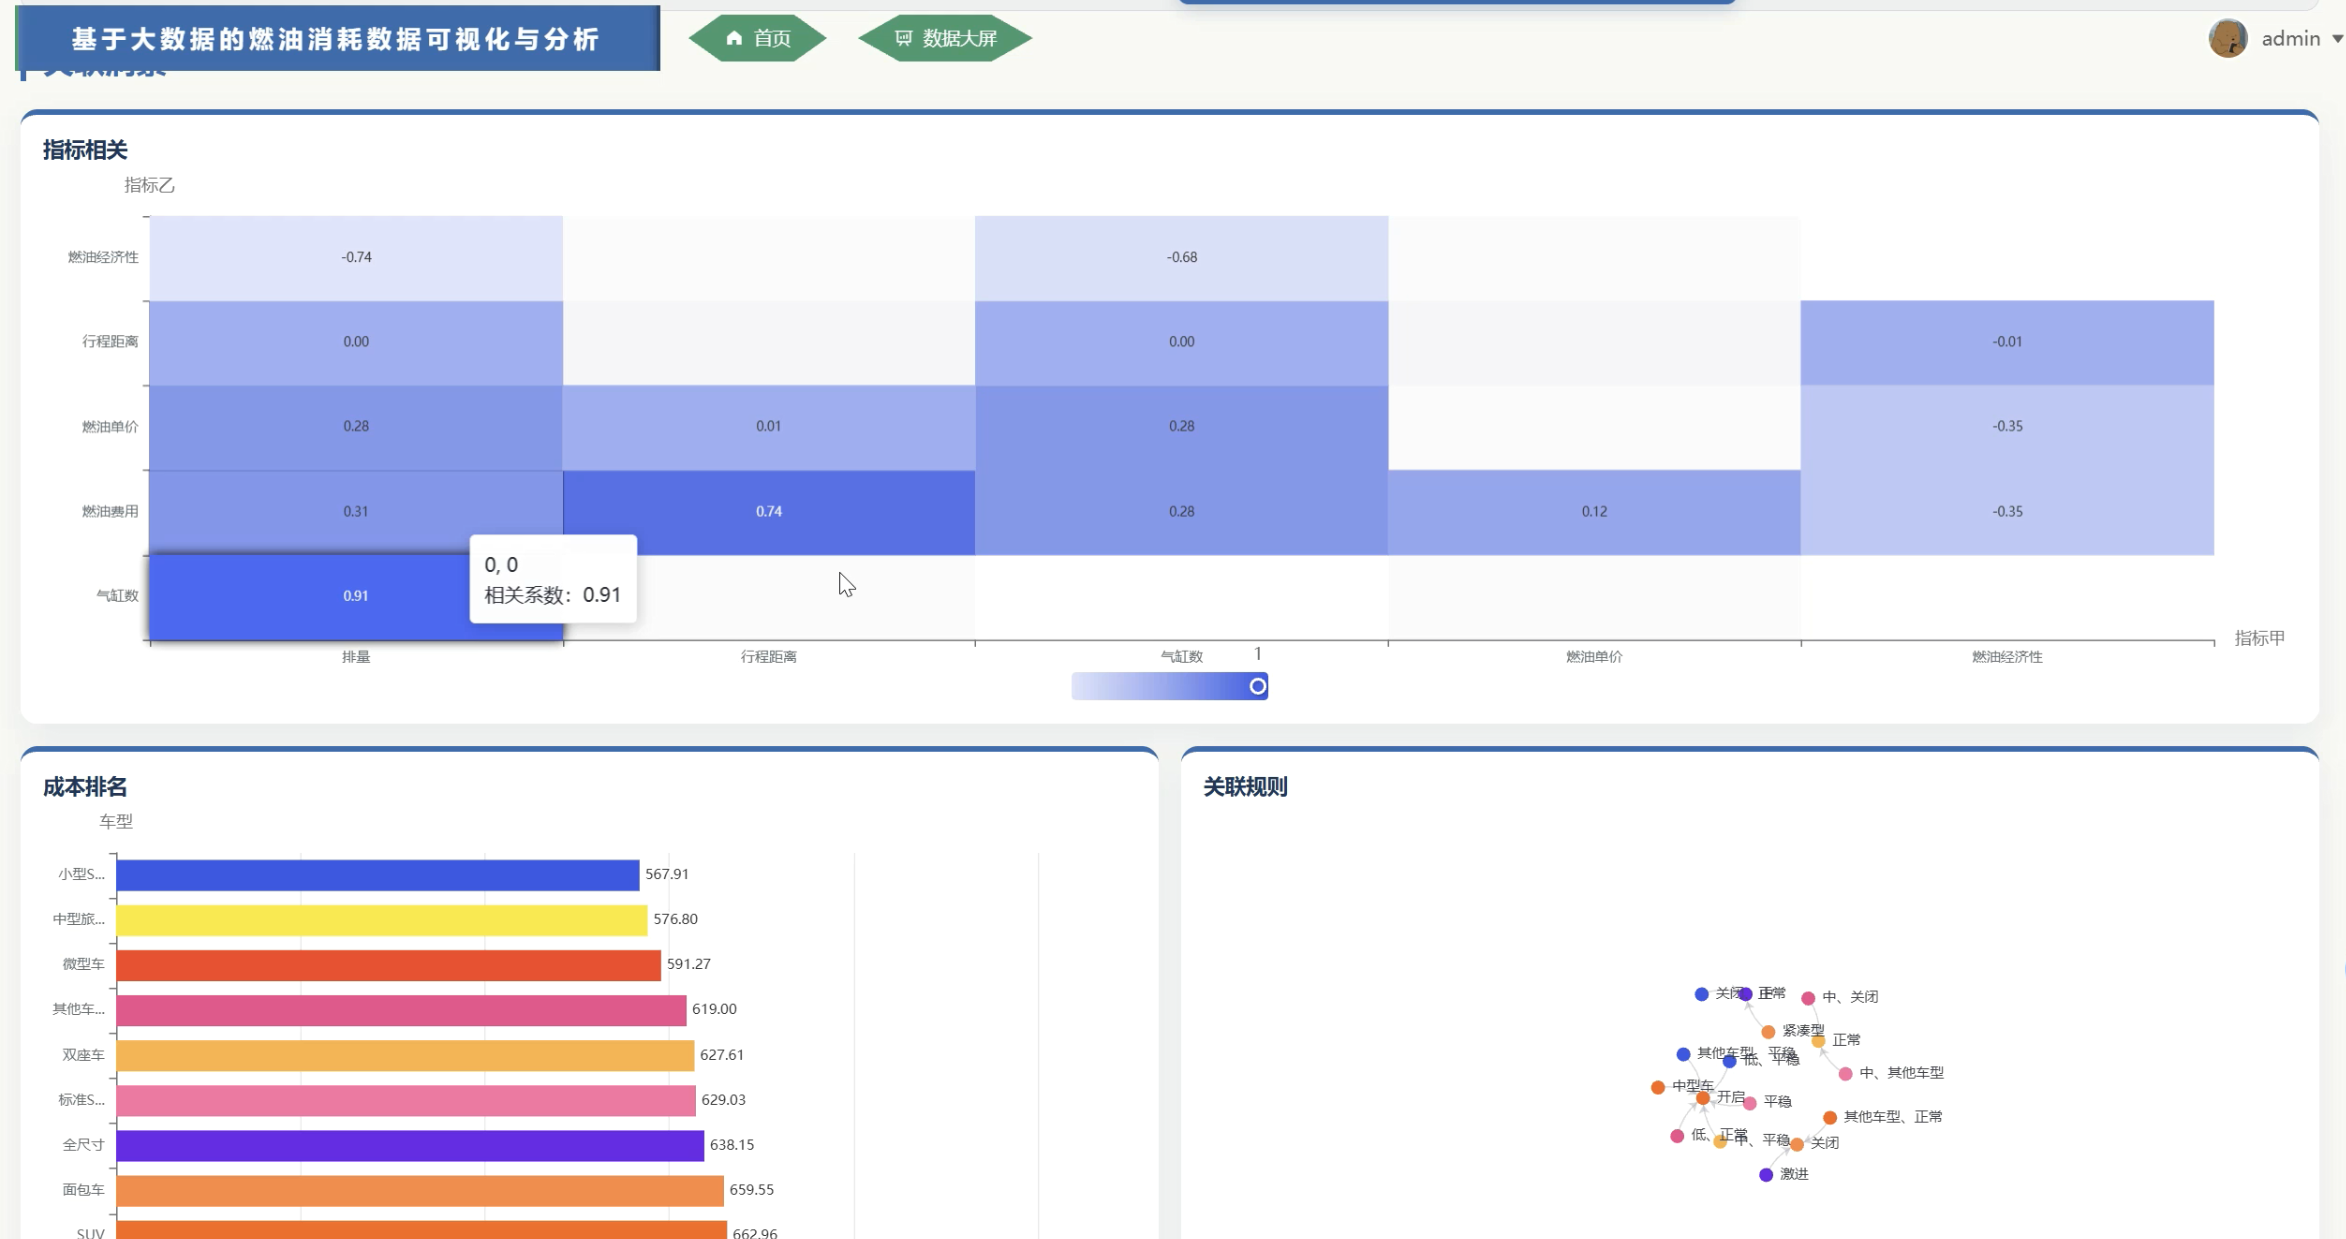Click the 关联规则 panel title
Image resolution: width=2346 pixels, height=1239 pixels.
tap(1245, 787)
